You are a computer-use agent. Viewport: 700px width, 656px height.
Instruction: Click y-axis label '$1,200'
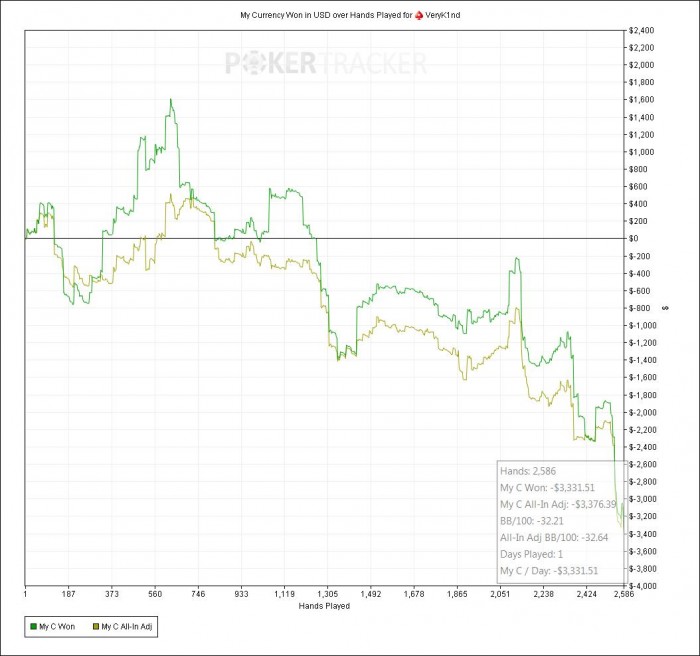(x=642, y=134)
